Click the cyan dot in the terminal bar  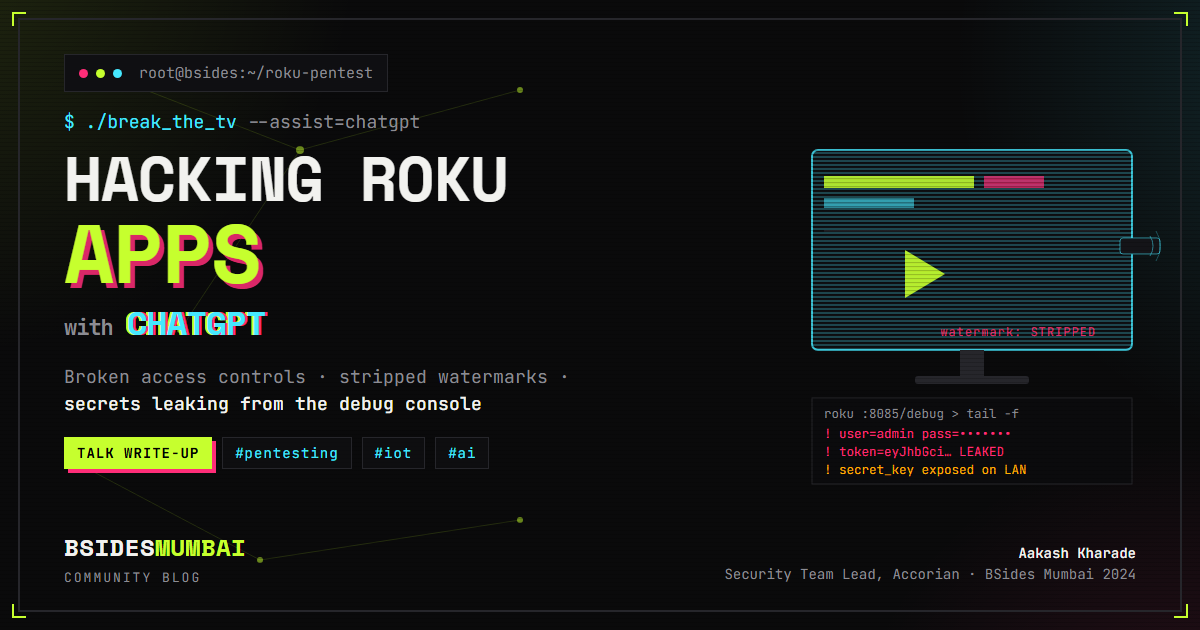click(118, 73)
